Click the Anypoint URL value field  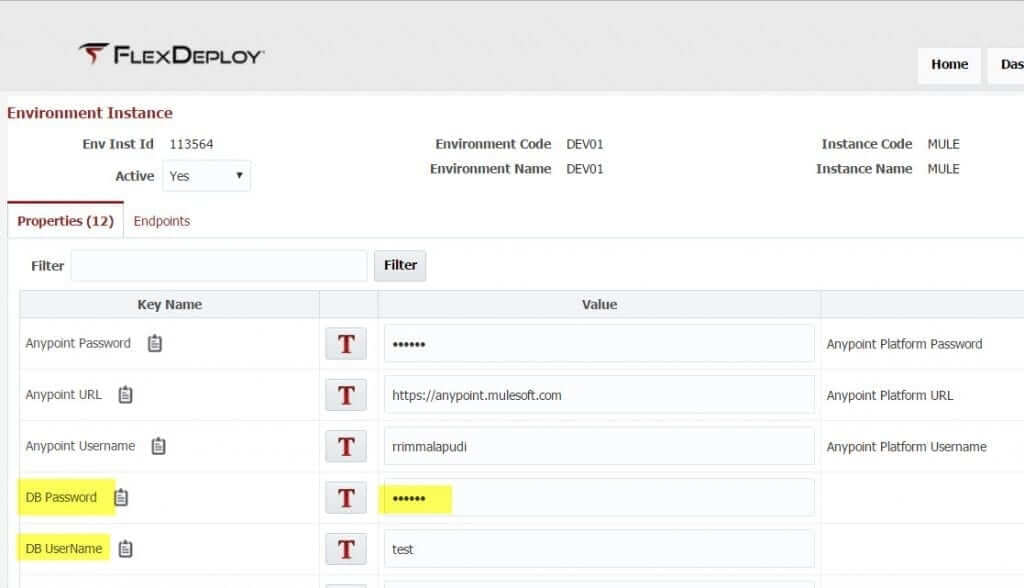coord(598,395)
